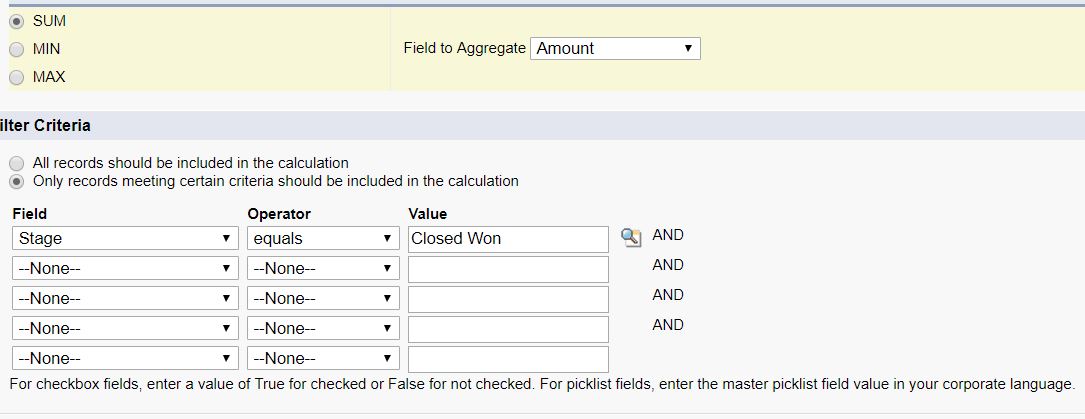Screen dimensions: 1085x419
Task: Choose Only records meeting certain criteria option
Action: pyautogui.click(x=17, y=182)
